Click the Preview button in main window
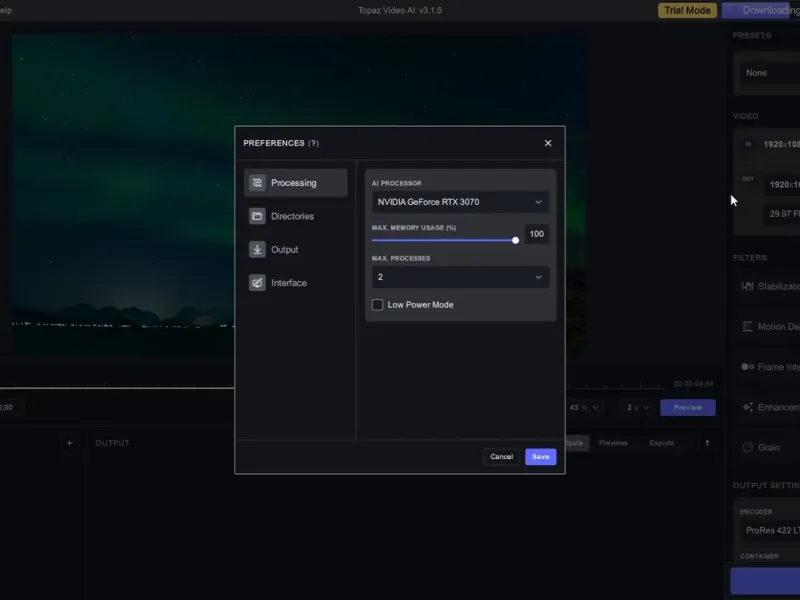 688,408
